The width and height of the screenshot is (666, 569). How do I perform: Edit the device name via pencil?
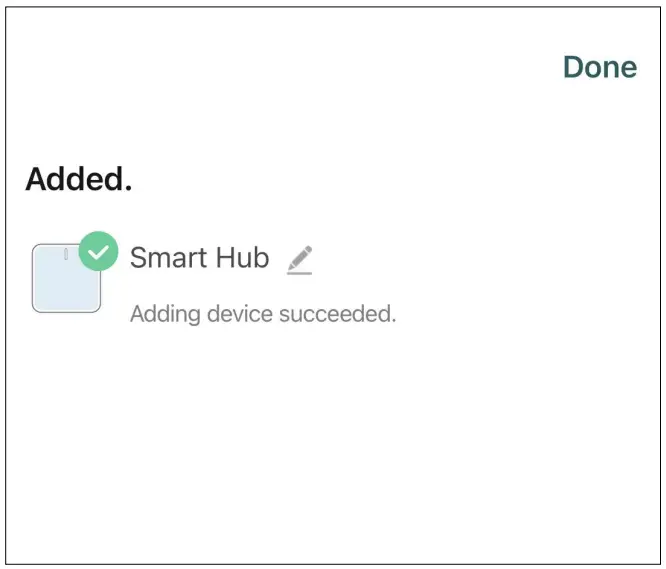tap(299, 260)
